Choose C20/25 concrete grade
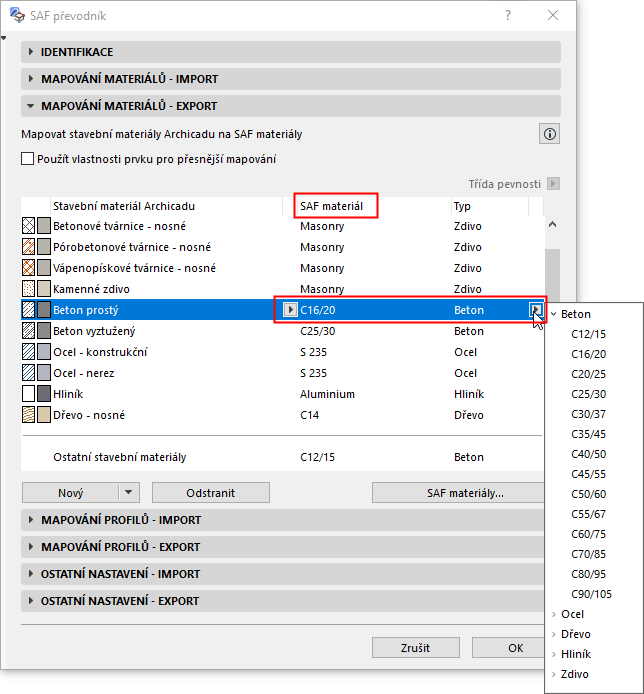 (x=588, y=374)
